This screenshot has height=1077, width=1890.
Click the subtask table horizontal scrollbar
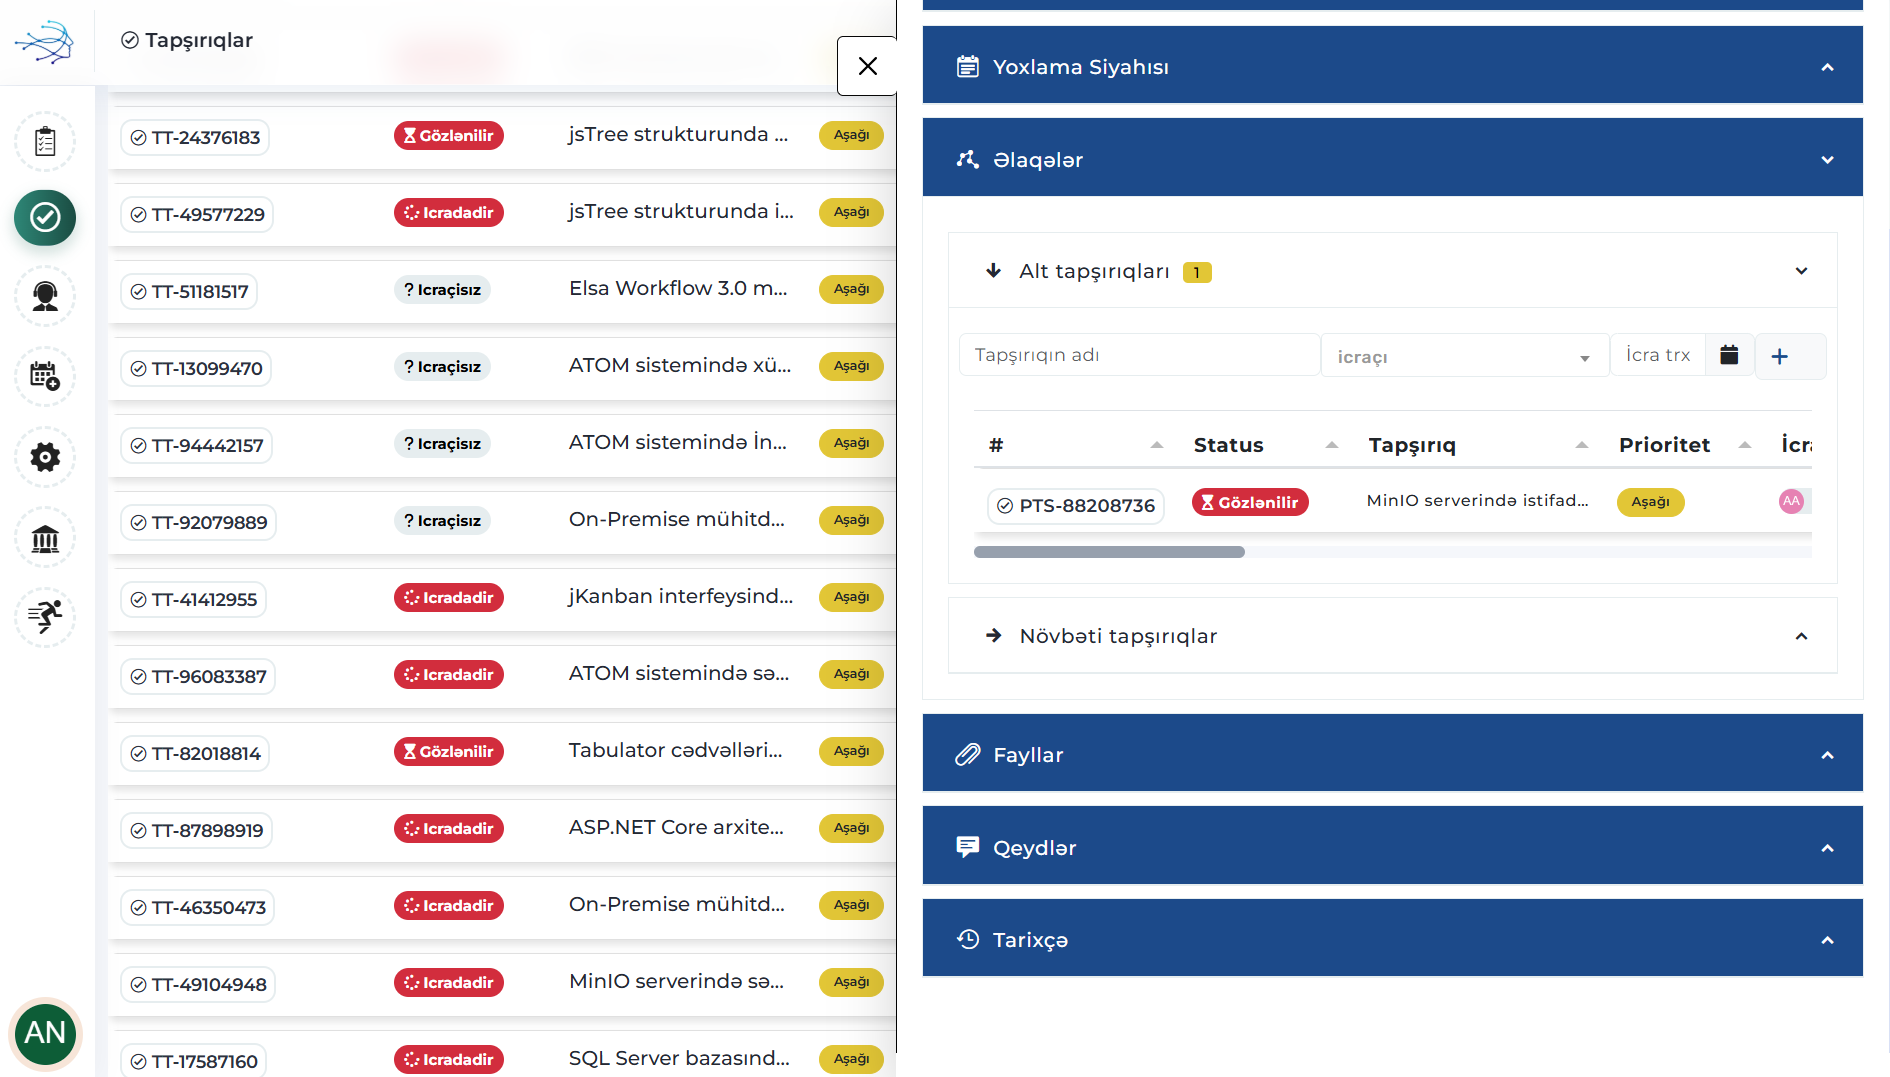click(1109, 552)
